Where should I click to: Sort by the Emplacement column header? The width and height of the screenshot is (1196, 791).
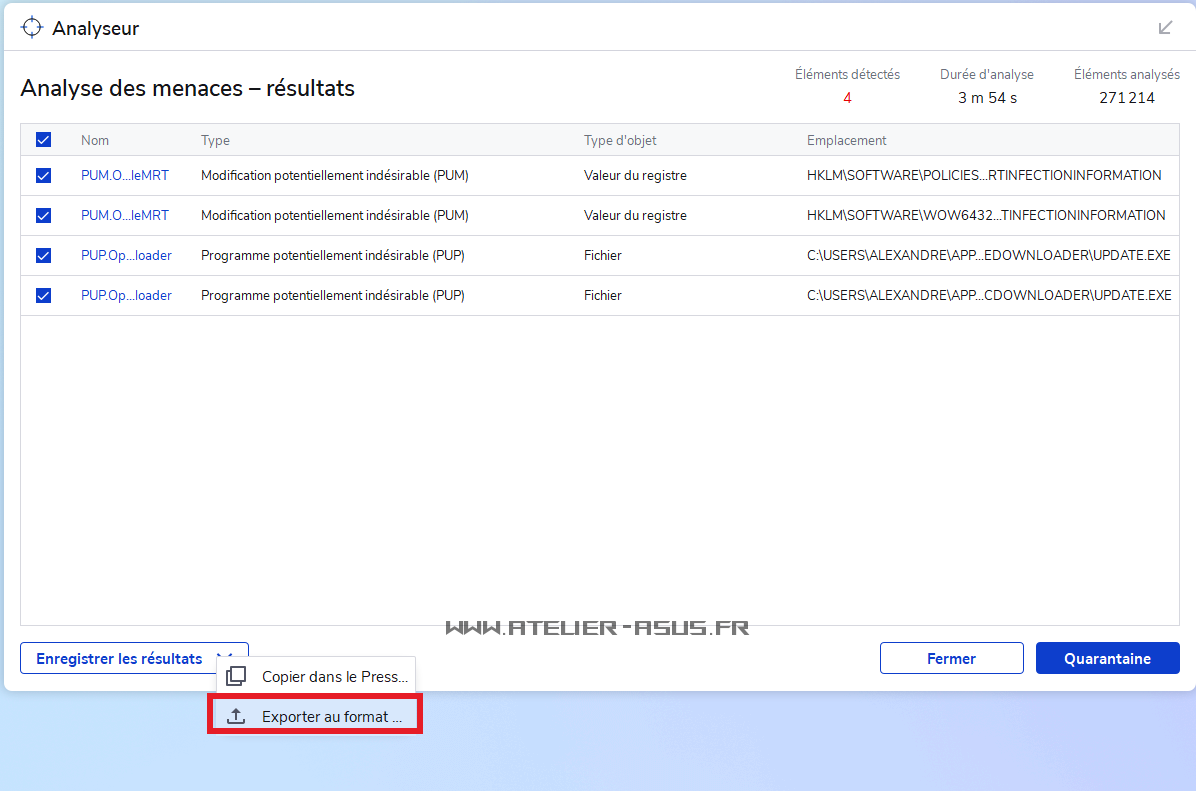[846, 140]
